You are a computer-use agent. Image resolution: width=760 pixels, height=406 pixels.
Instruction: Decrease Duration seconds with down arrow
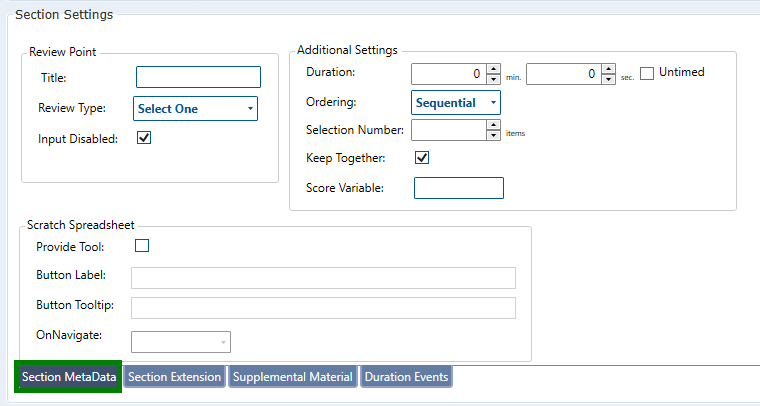click(x=609, y=79)
